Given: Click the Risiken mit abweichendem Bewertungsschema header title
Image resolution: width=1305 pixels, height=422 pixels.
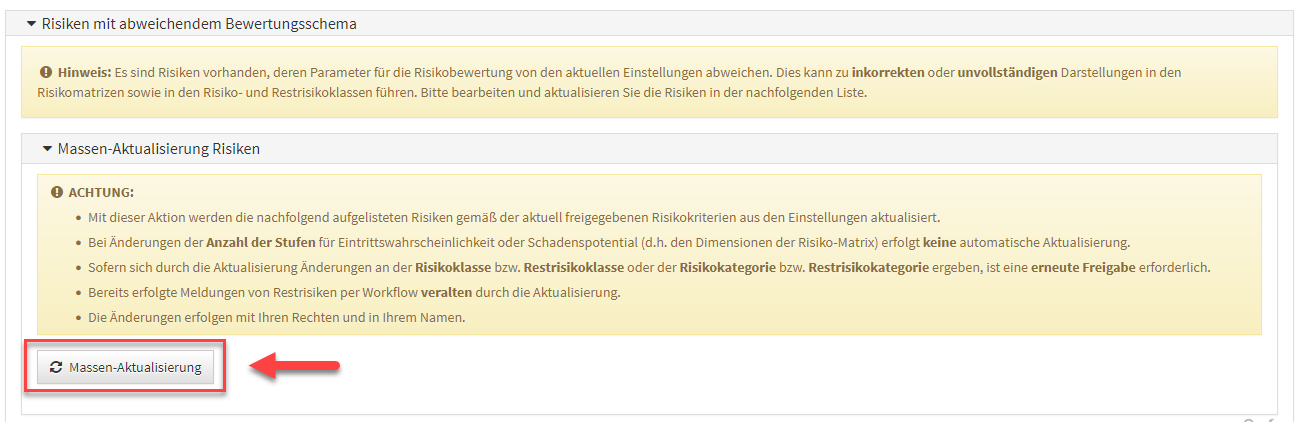Looking at the screenshot, I should (199, 23).
